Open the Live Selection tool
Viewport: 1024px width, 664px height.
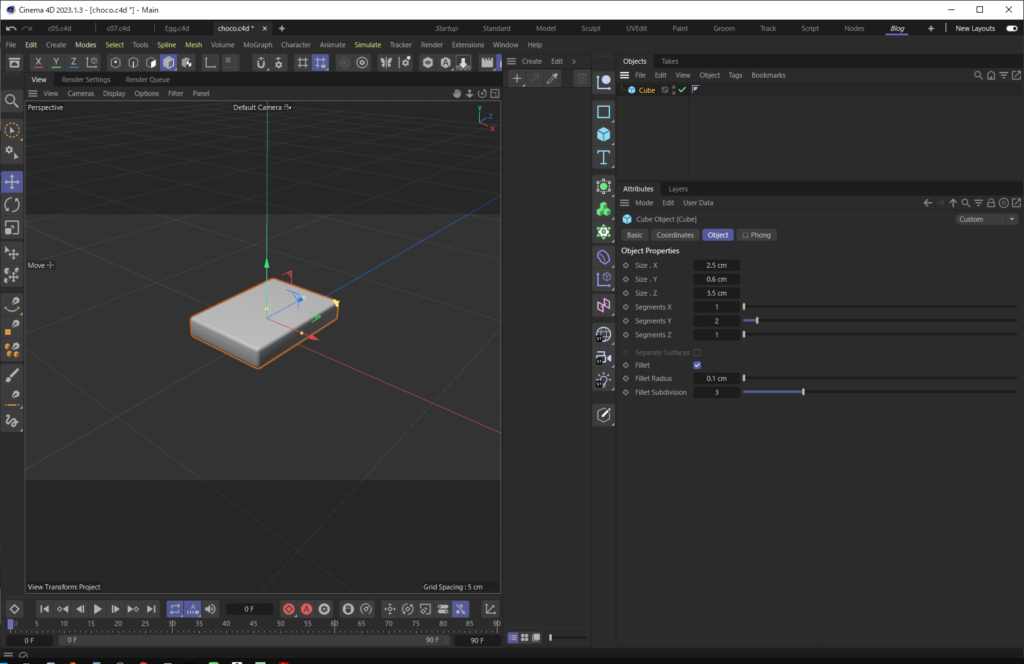click(11, 130)
